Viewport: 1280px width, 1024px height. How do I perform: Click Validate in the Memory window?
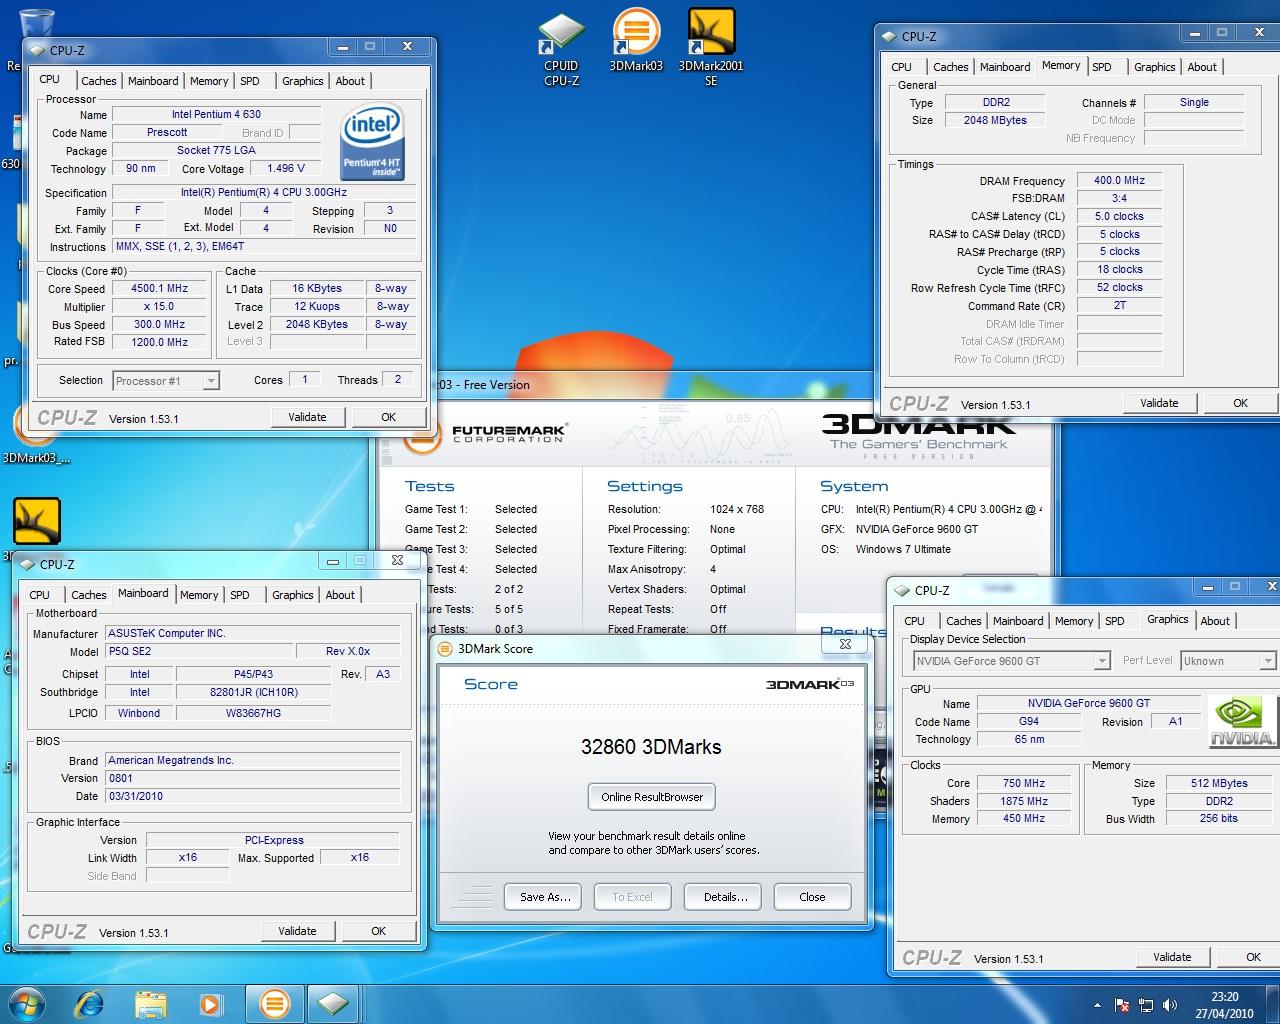[x=1159, y=403]
